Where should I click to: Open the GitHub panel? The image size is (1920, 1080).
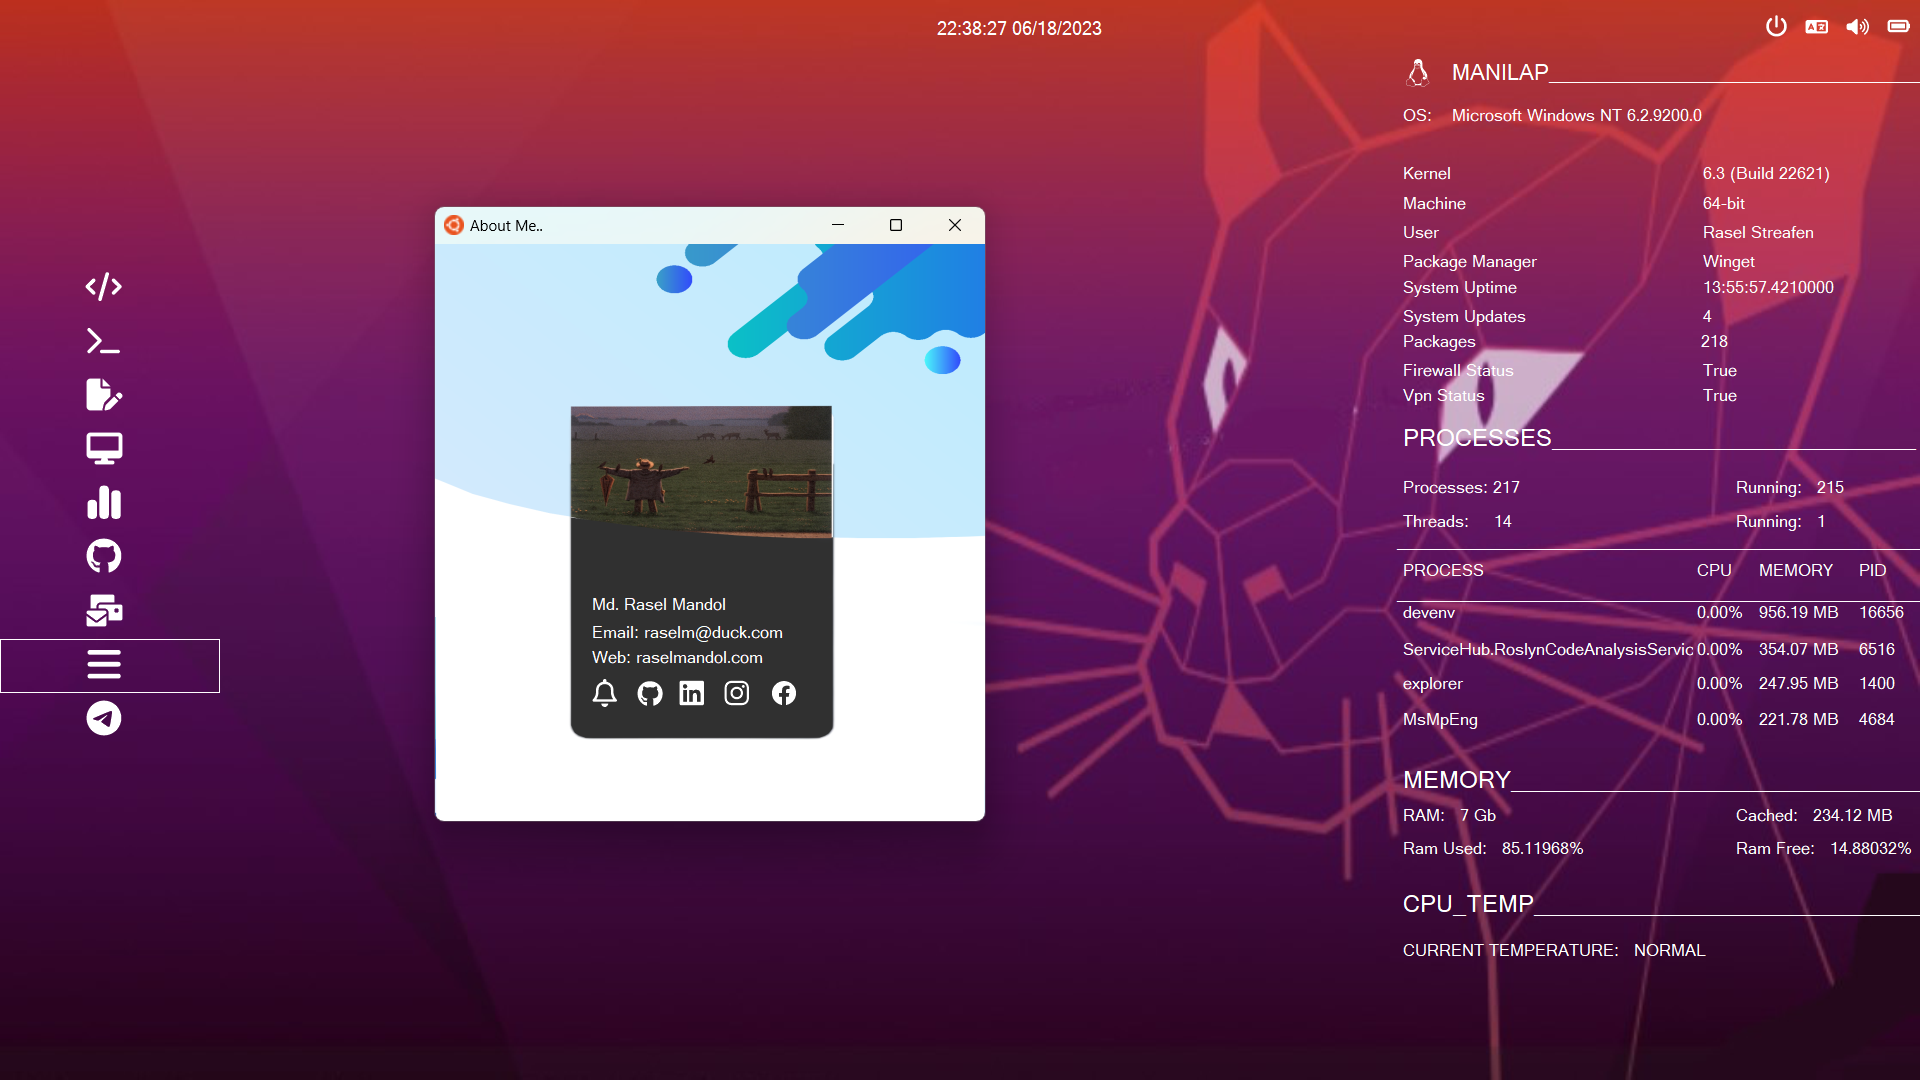[103, 555]
